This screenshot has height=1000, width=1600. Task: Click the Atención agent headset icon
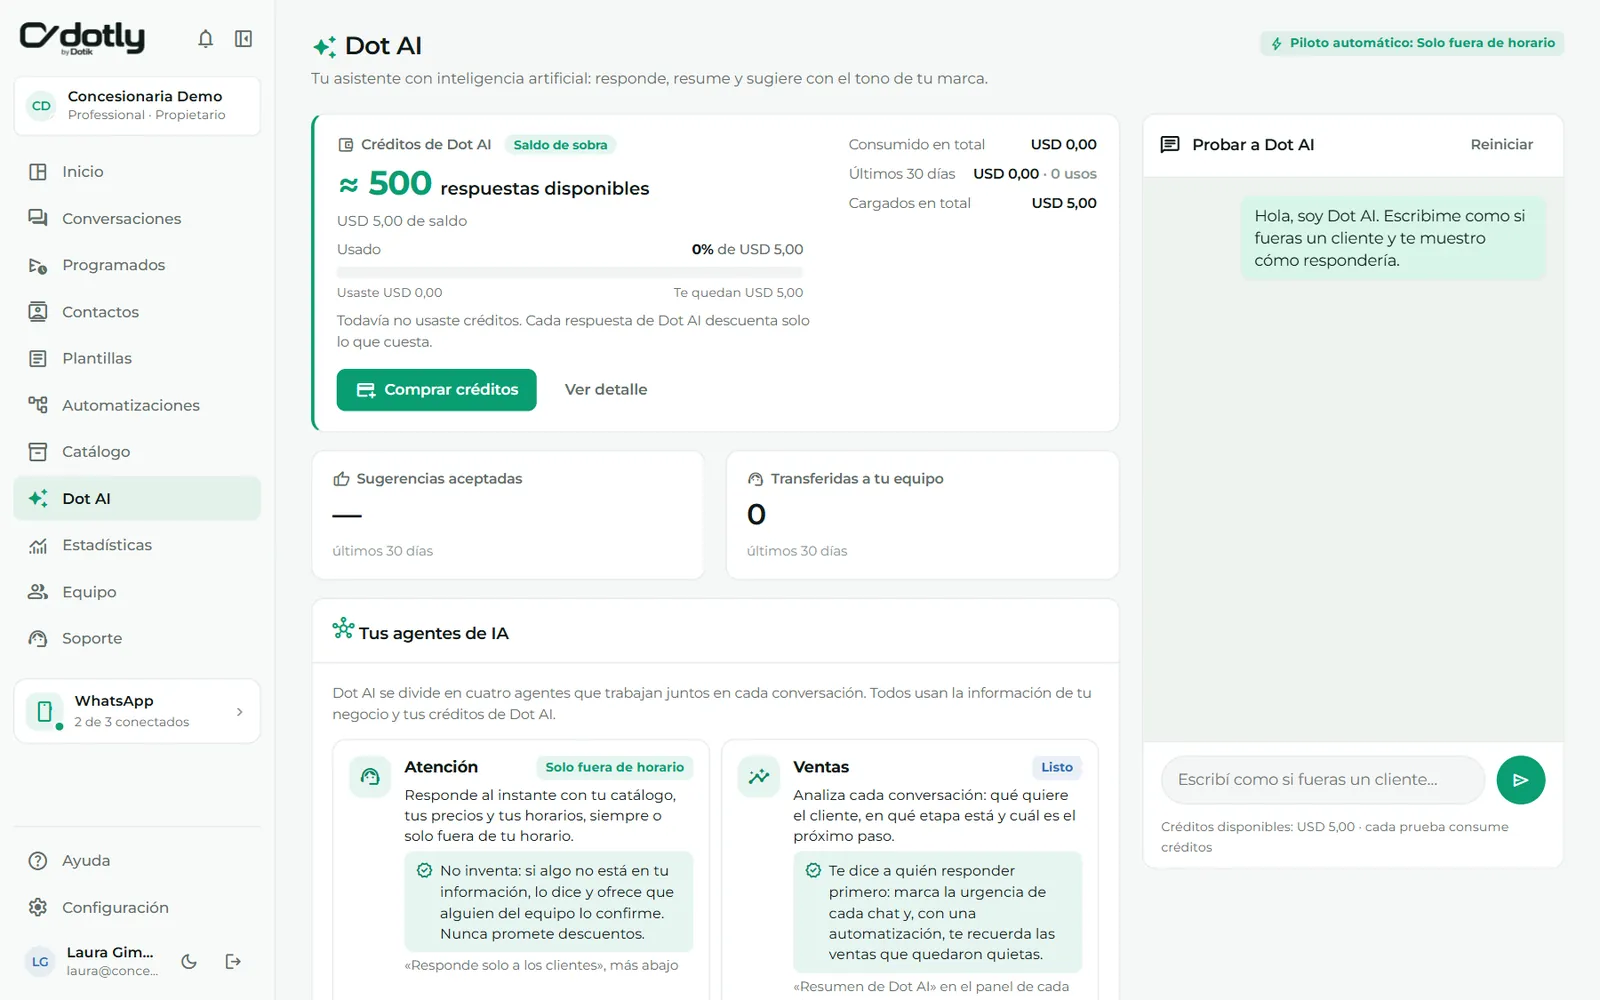click(370, 777)
